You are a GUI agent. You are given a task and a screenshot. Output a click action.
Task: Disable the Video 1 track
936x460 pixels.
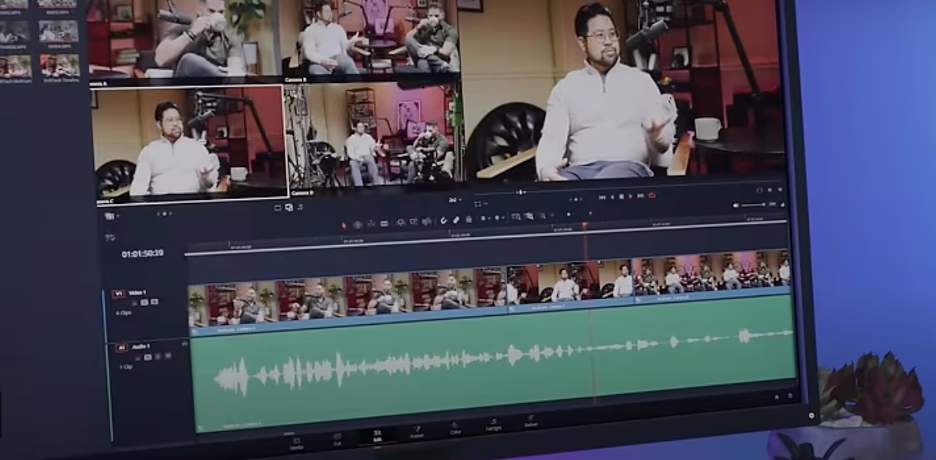[155, 302]
